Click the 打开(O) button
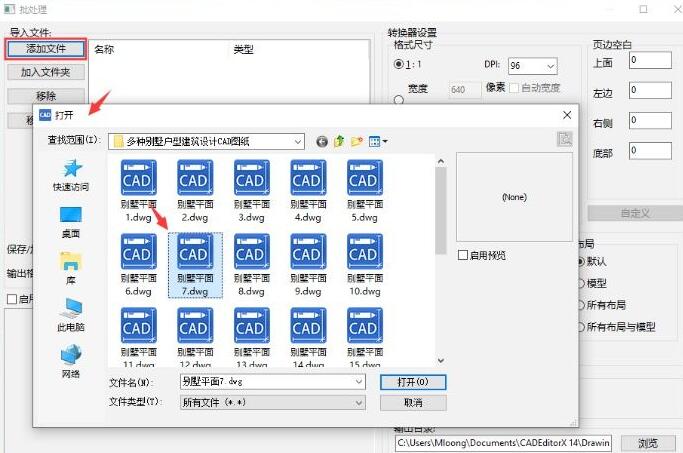 (x=413, y=382)
